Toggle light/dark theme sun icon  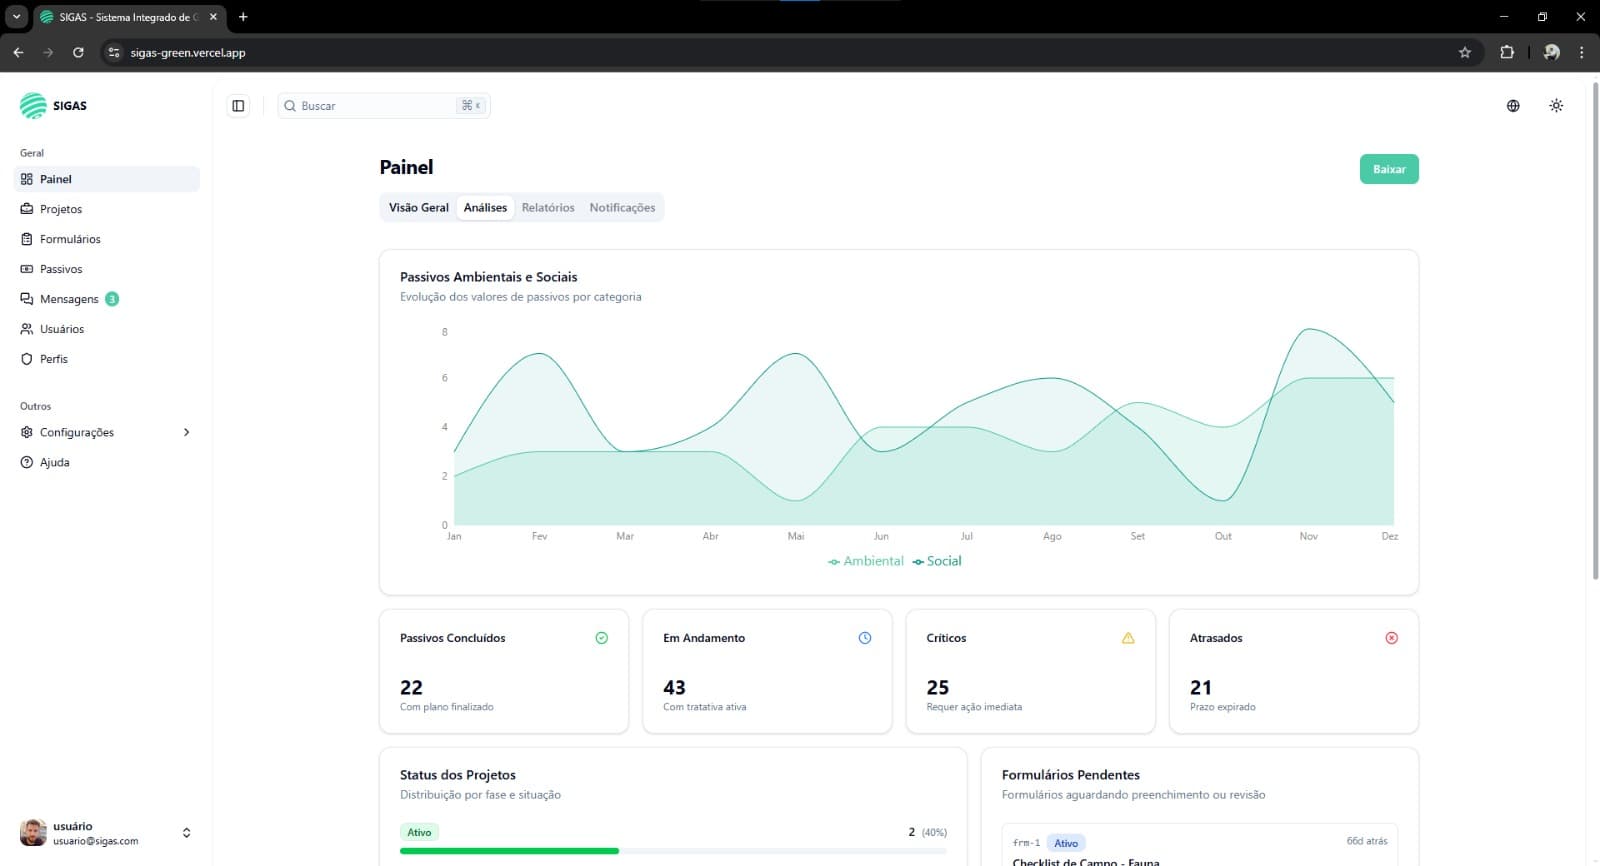tap(1556, 106)
